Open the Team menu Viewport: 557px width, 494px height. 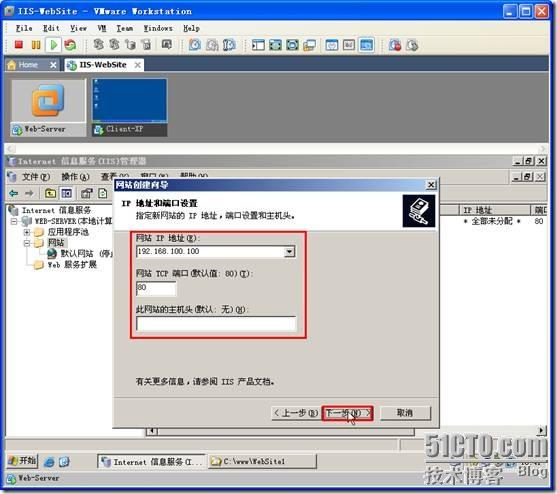125,28
